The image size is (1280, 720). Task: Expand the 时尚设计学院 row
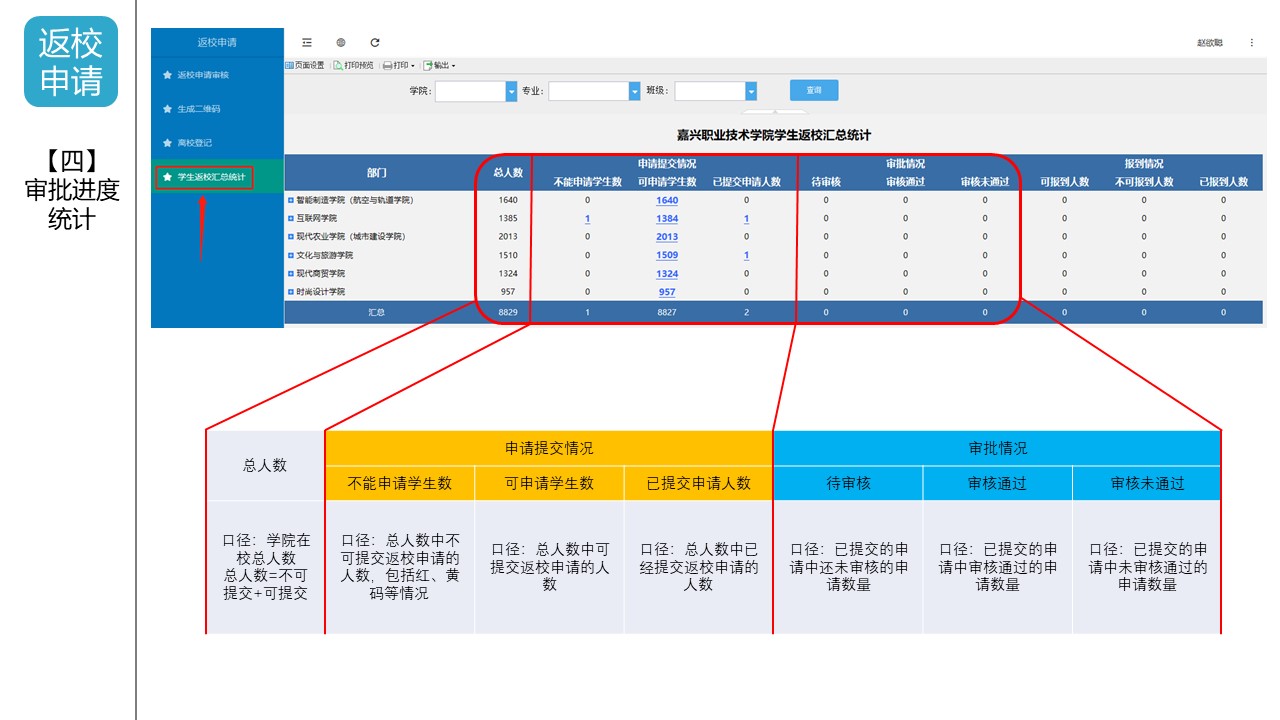(x=291, y=292)
